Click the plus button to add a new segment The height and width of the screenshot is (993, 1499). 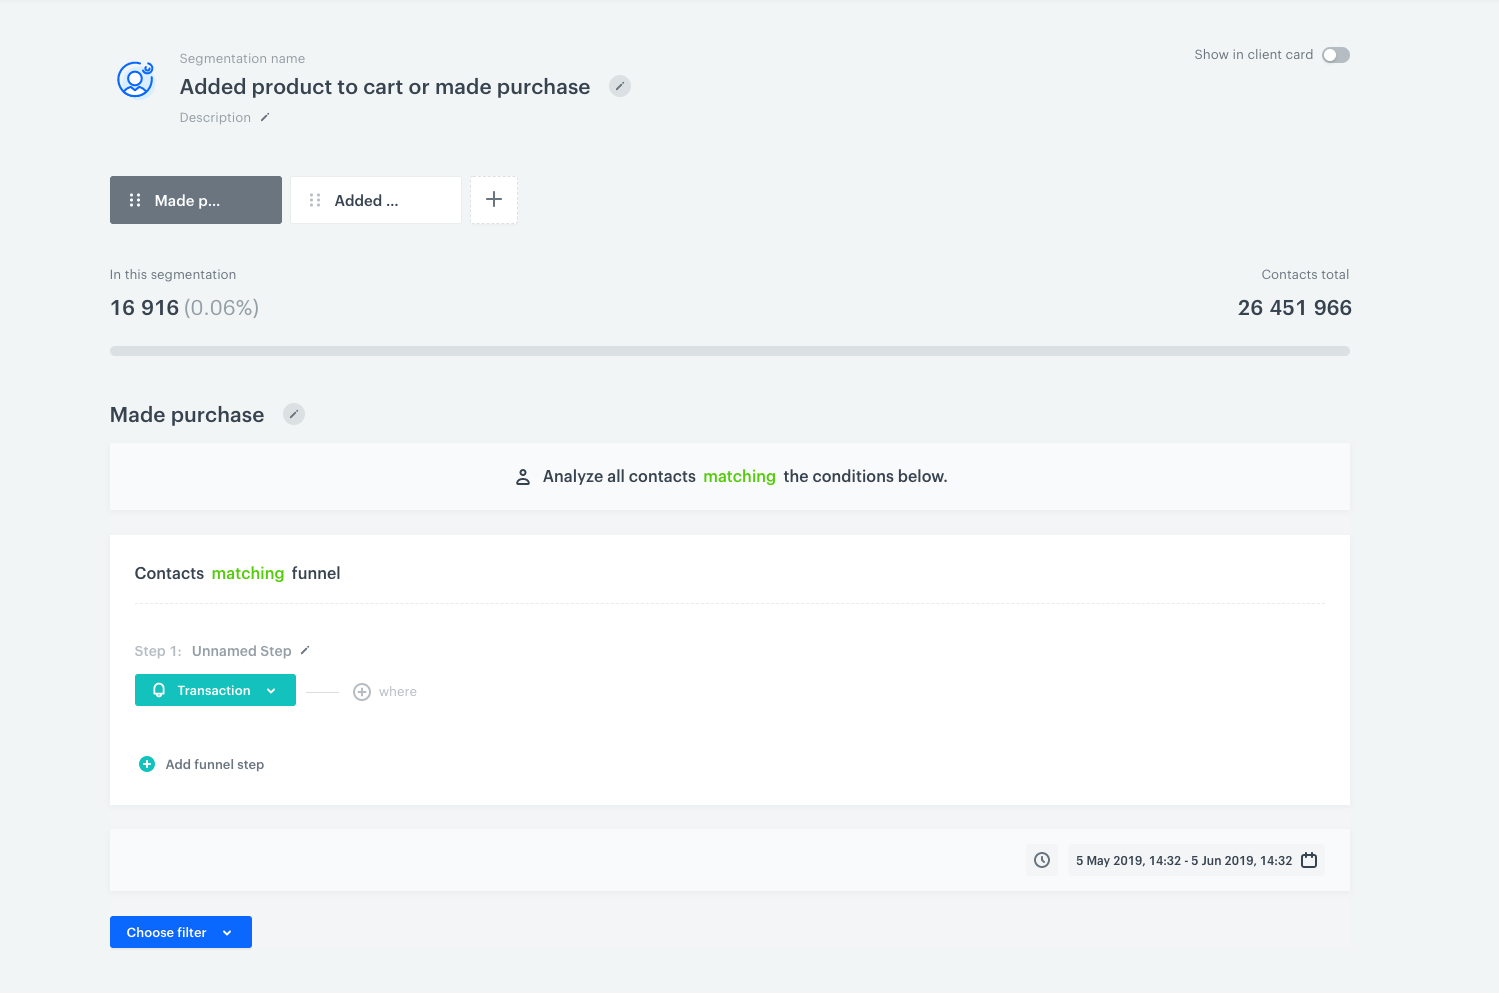(x=493, y=199)
